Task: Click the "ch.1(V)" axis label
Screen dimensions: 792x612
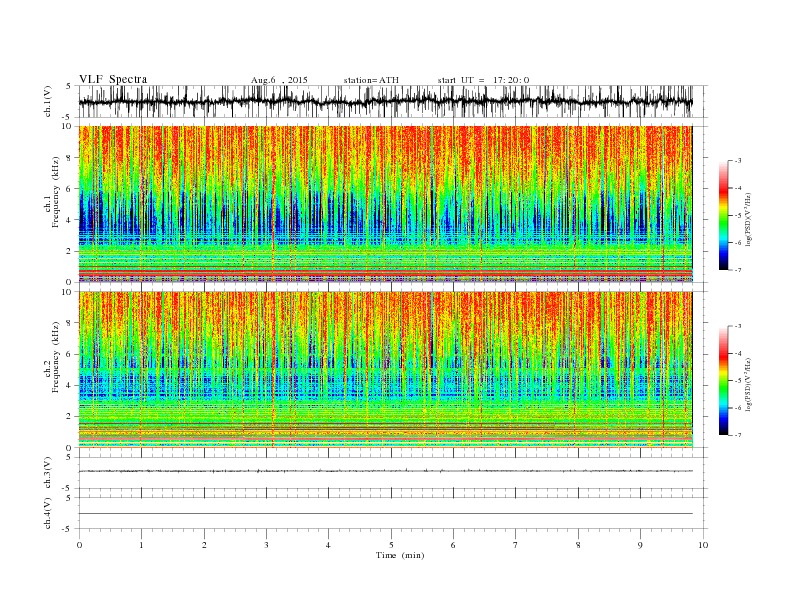Action: tap(48, 101)
